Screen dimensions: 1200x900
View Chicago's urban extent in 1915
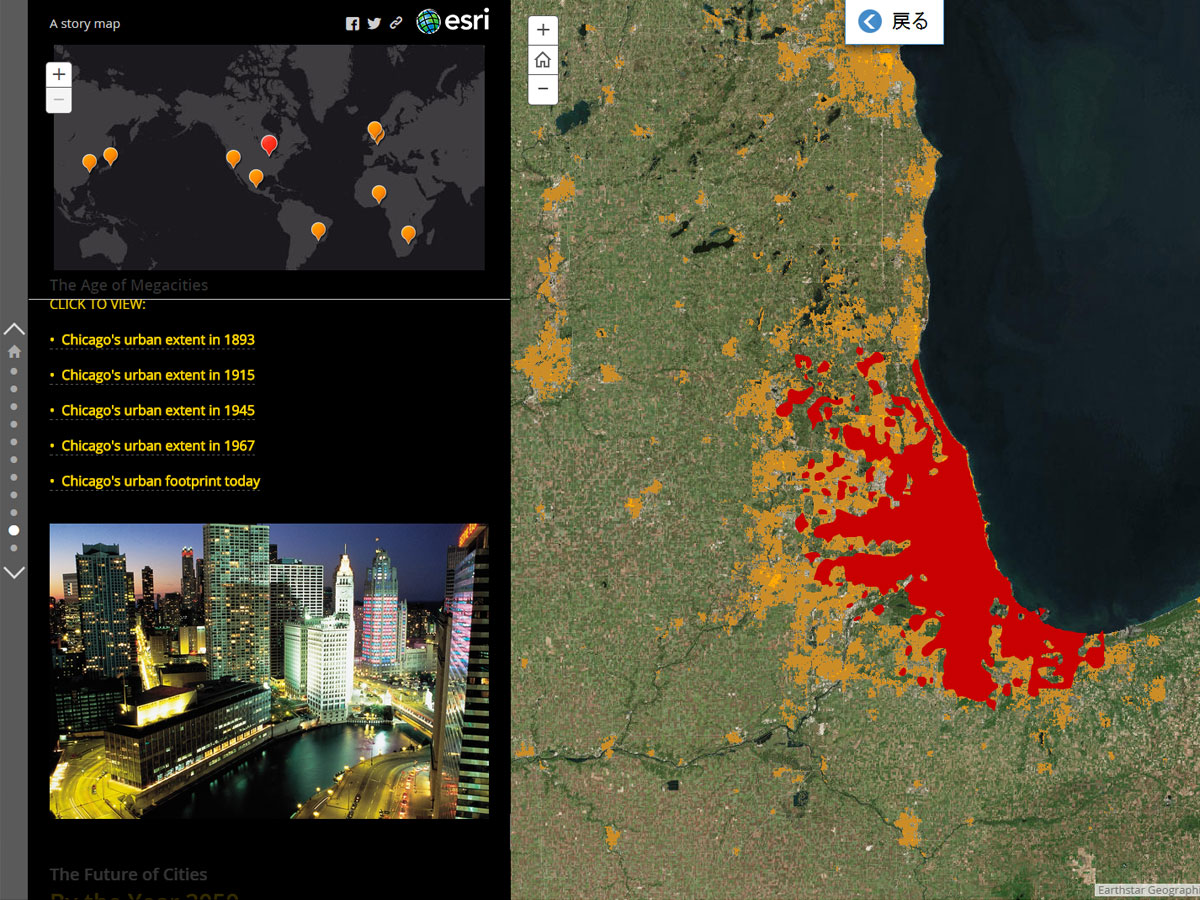pos(157,375)
